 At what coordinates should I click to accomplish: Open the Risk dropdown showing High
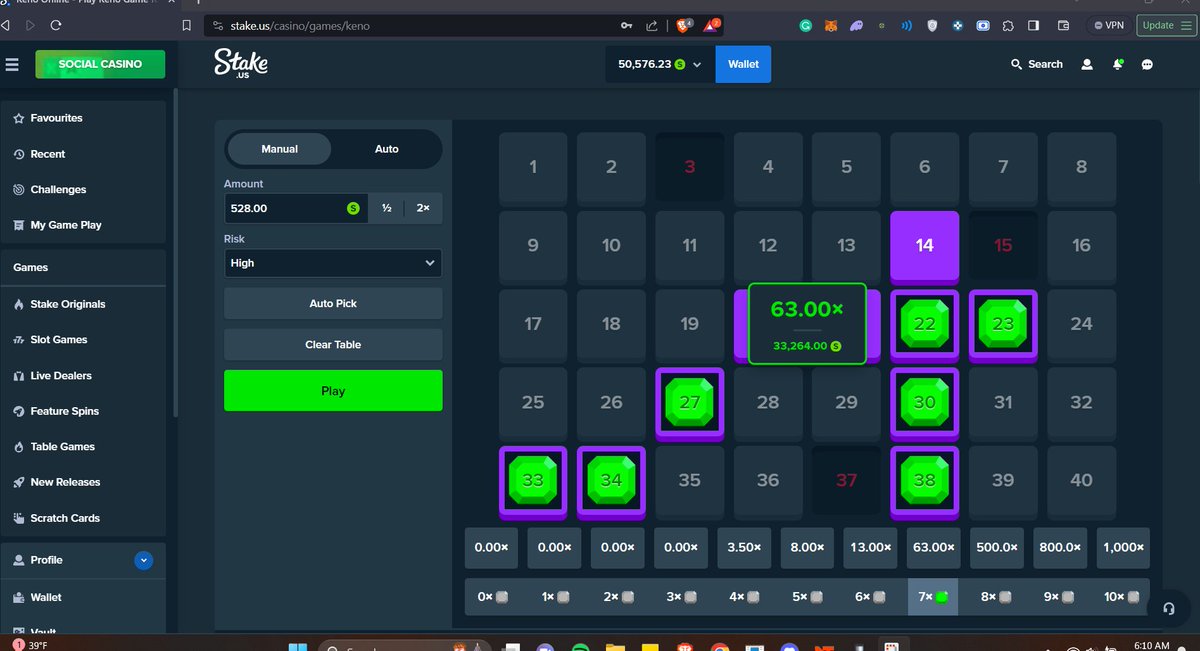point(333,263)
